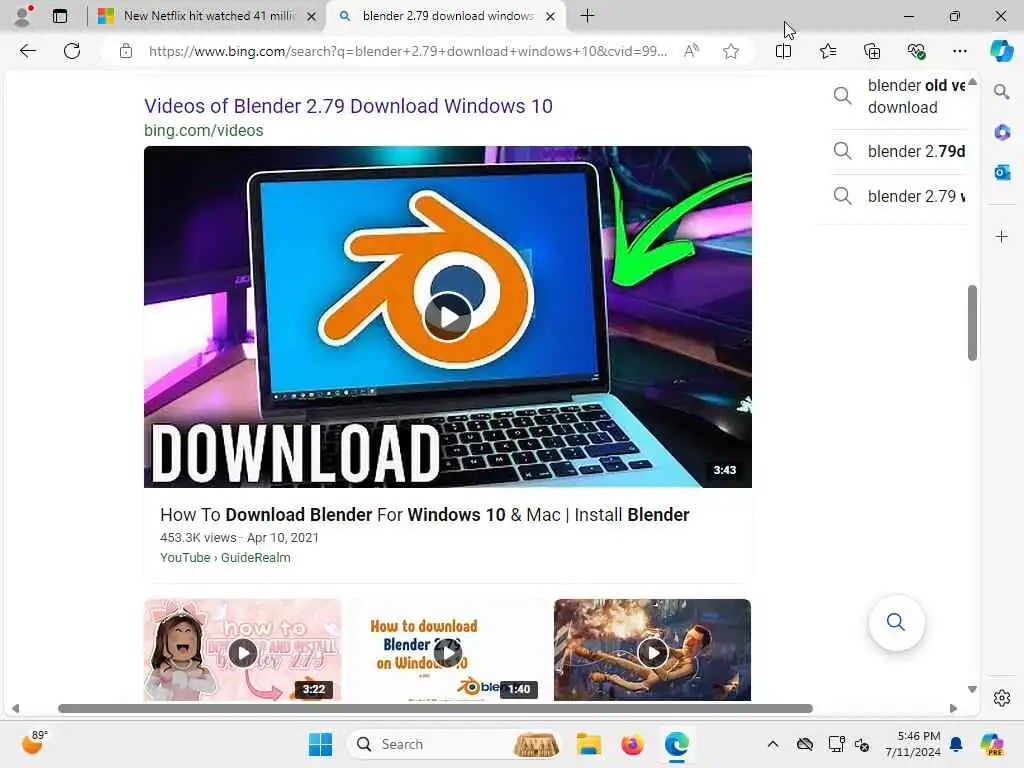The height and width of the screenshot is (768, 1024).
Task: Follow the bing.com/videos link
Action: [204, 131]
